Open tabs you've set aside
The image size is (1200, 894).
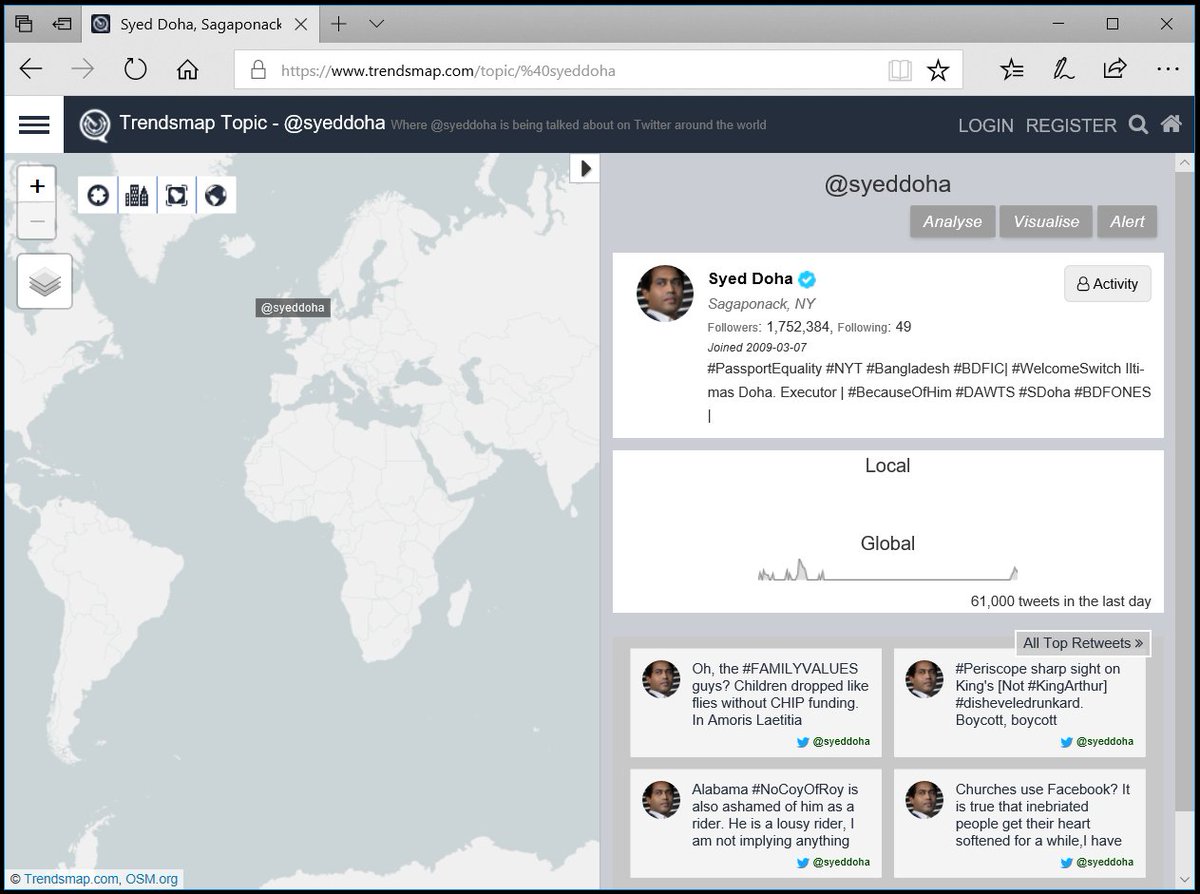tap(24, 24)
